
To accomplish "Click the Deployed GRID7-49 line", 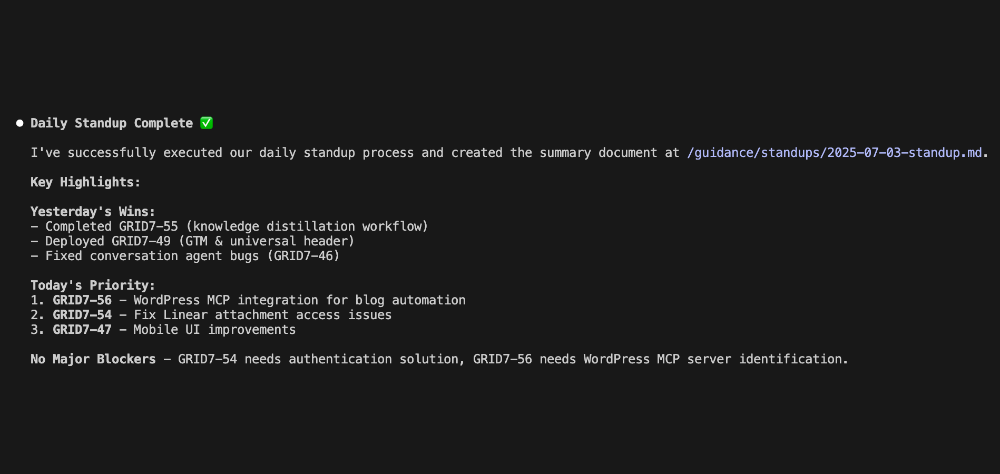I will pyautogui.click(x=193, y=241).
